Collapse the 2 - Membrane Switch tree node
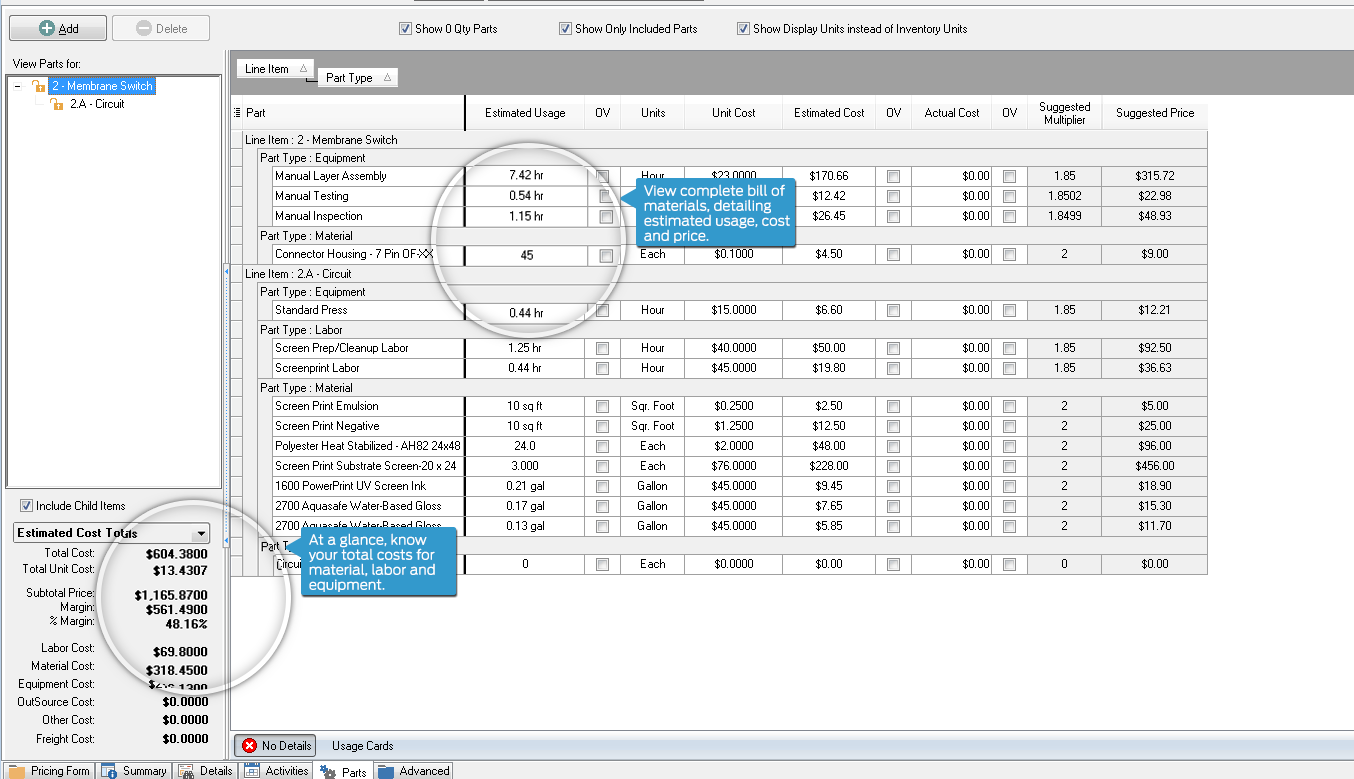The width and height of the screenshot is (1354, 779). click(18, 86)
